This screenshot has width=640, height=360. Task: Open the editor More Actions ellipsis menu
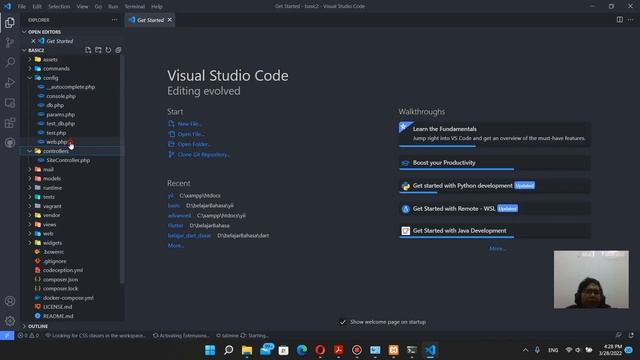click(631, 20)
